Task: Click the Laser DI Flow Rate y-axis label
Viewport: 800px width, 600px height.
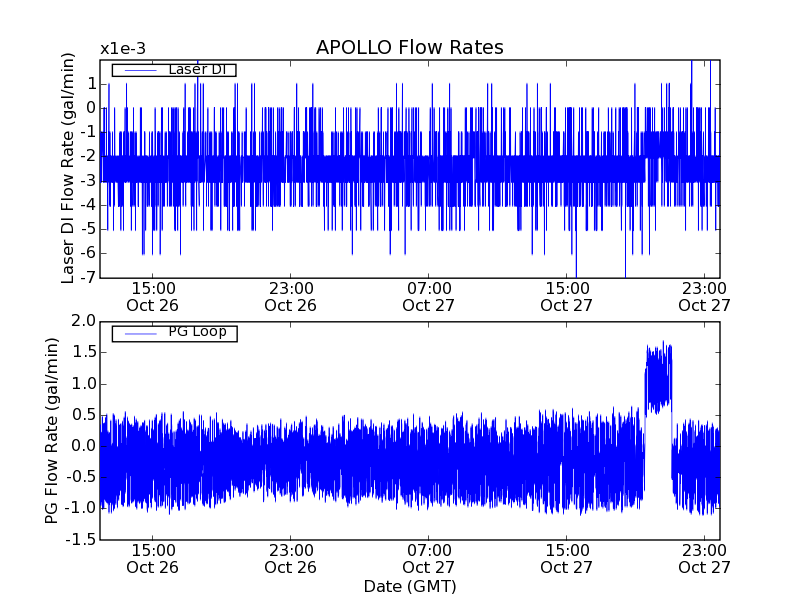Action: pyautogui.click(x=69, y=168)
